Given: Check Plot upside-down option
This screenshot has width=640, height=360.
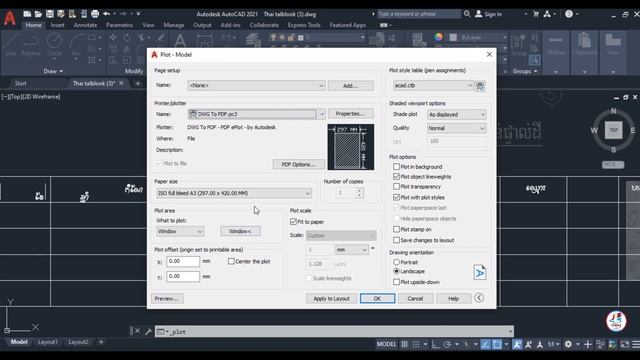Looking at the screenshot, I should click(396, 282).
